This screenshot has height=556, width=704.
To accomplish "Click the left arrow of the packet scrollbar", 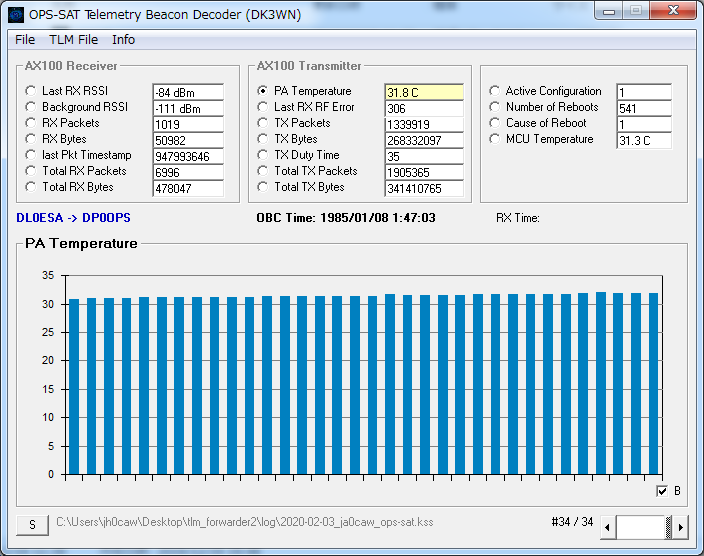I will point(608,527).
